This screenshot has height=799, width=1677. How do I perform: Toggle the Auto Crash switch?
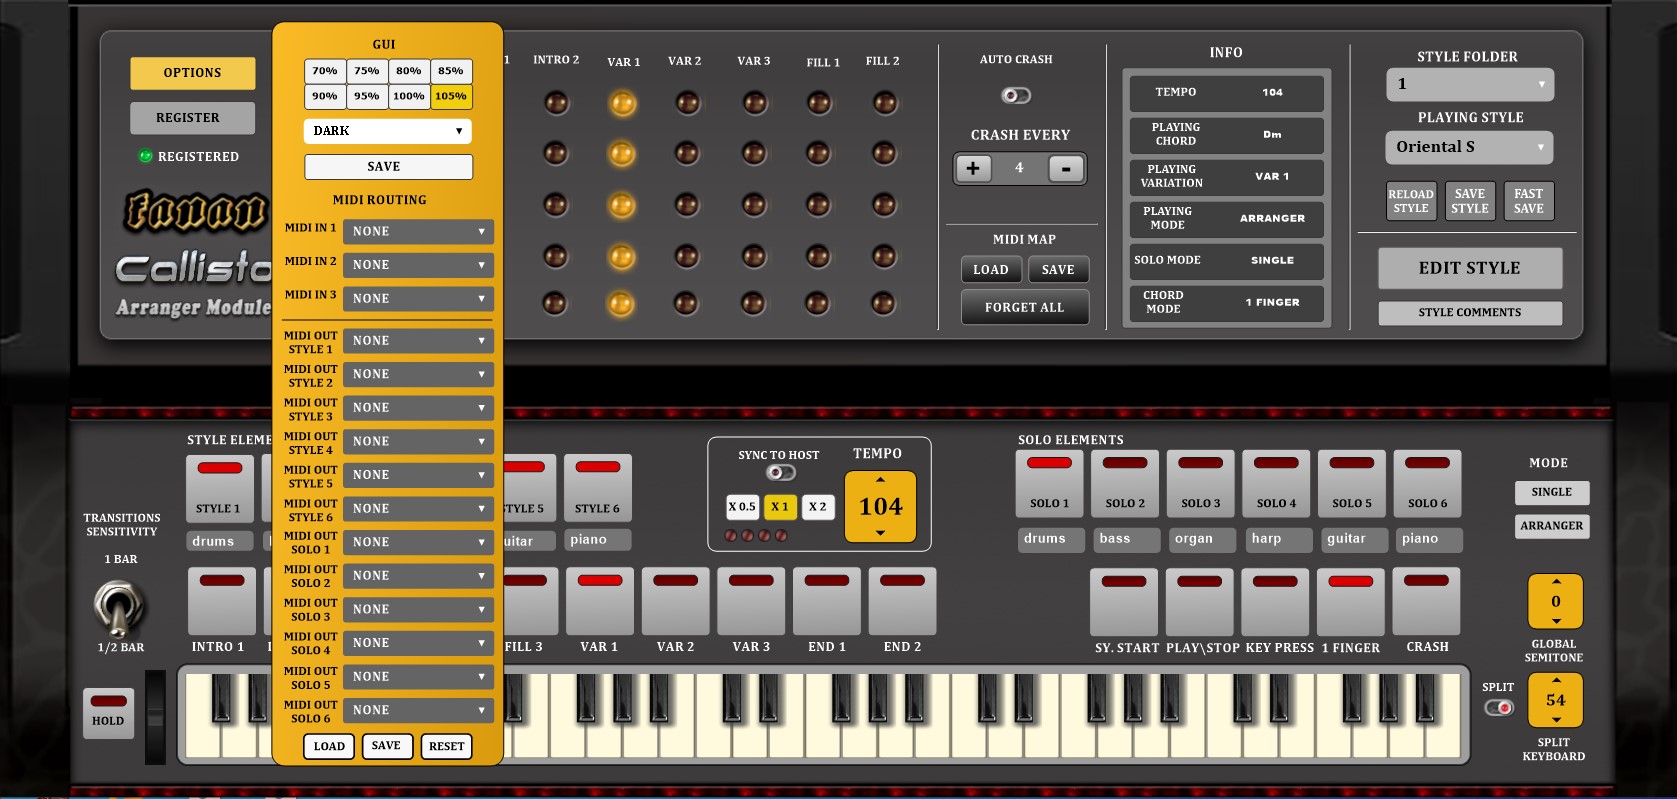click(1016, 95)
